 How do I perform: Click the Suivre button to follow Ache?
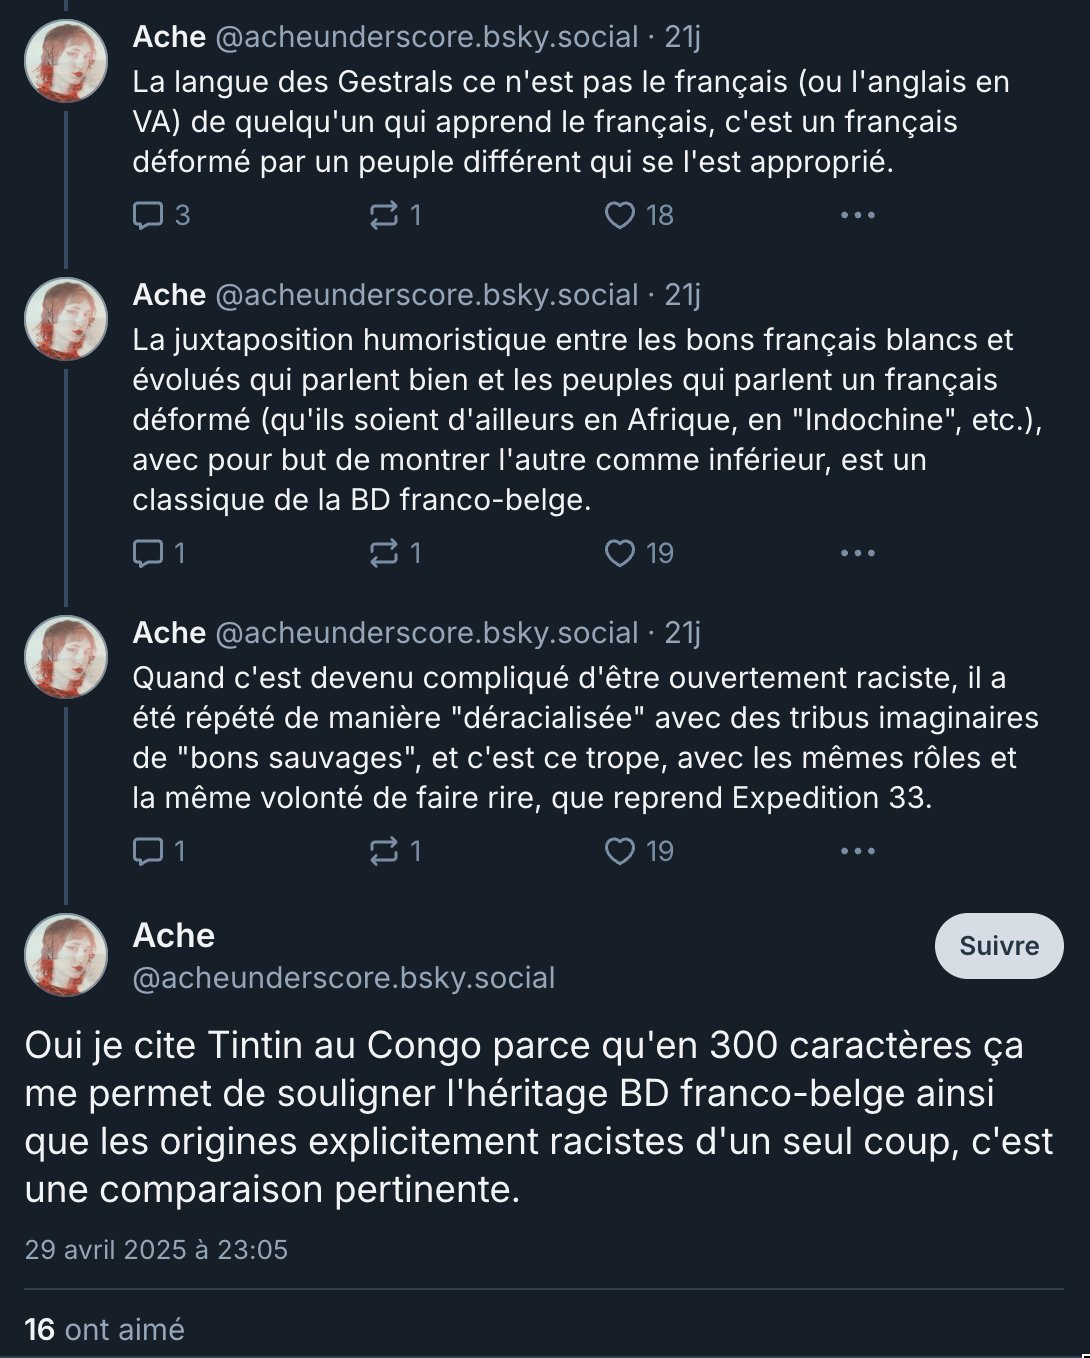(998, 945)
